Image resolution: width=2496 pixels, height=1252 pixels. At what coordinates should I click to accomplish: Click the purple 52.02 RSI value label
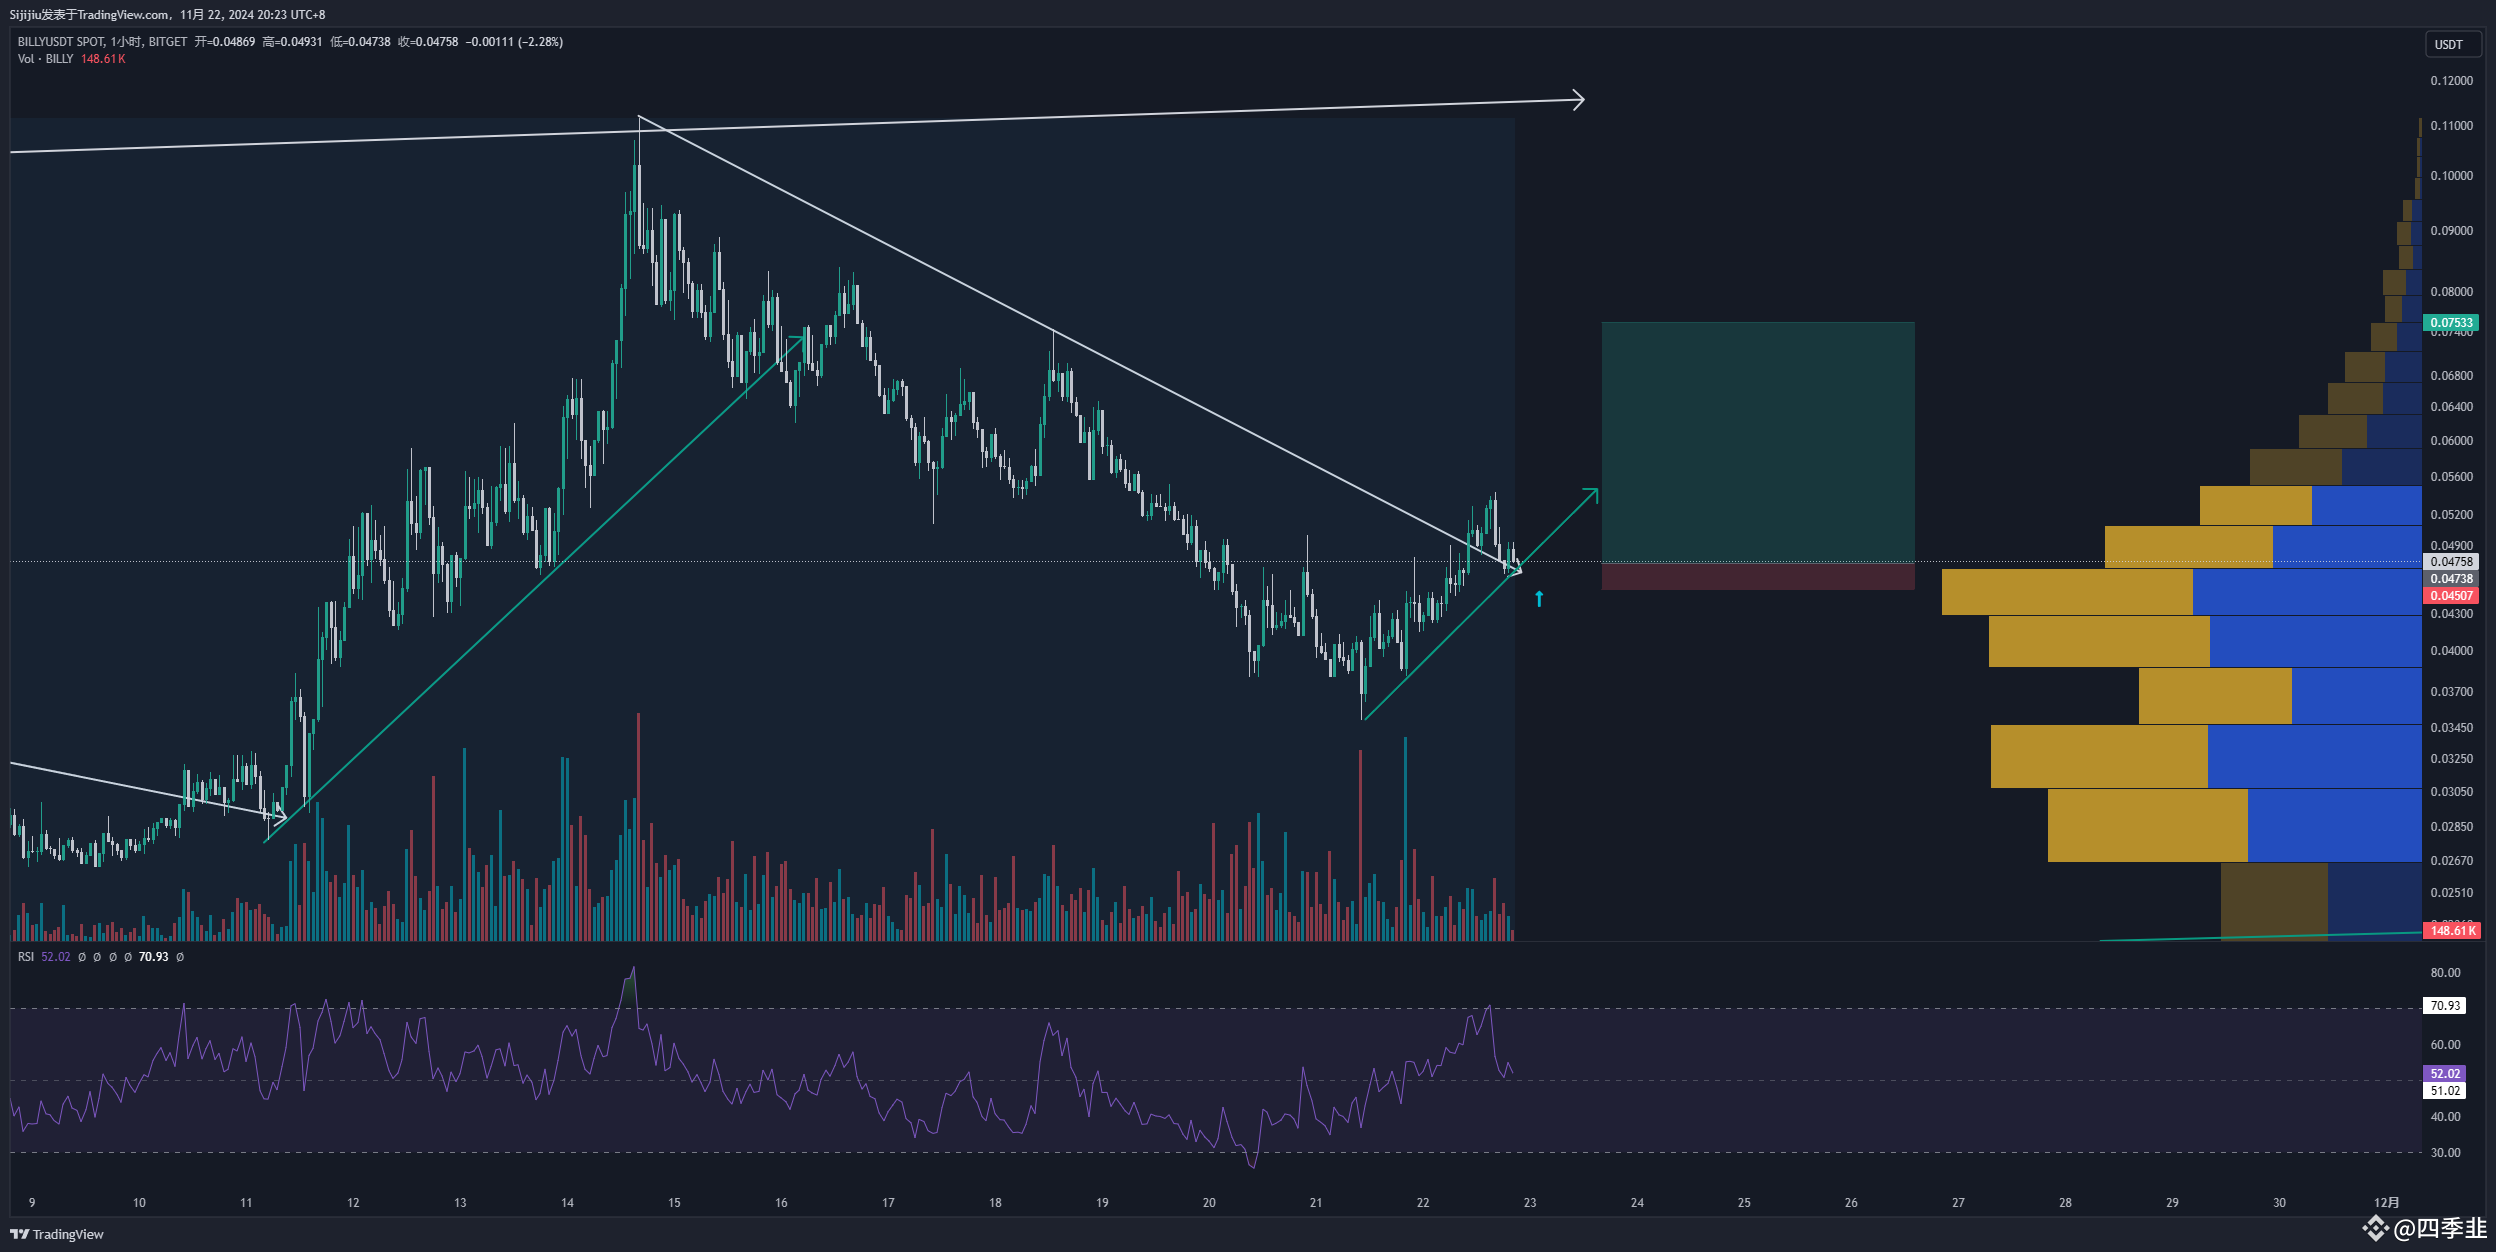2444,1074
